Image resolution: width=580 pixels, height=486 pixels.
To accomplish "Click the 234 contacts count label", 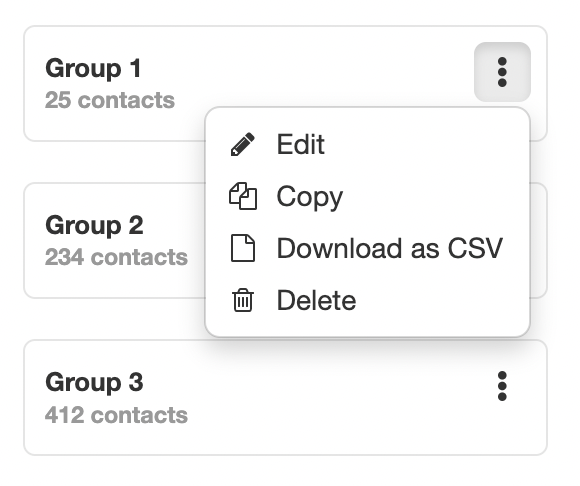I will pos(116,257).
